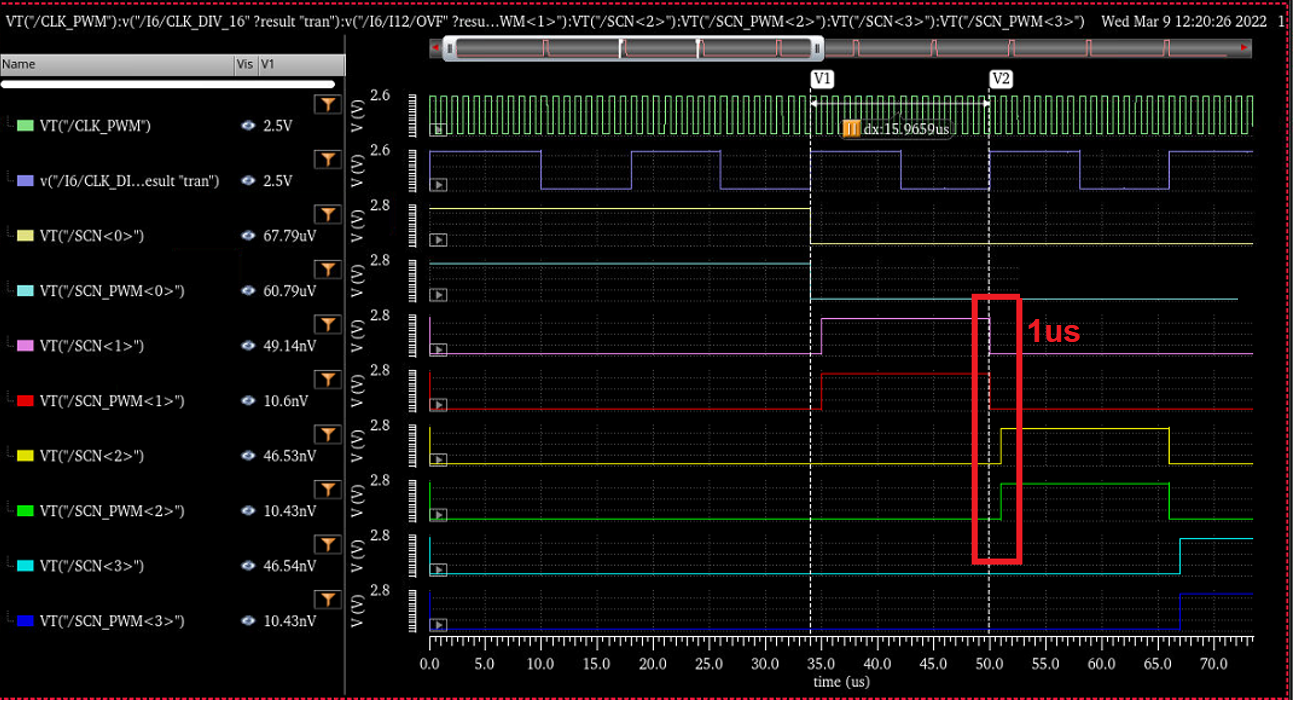Hide the SCN<1> trace via its eye icon
The image size is (1293, 701).
click(x=248, y=346)
